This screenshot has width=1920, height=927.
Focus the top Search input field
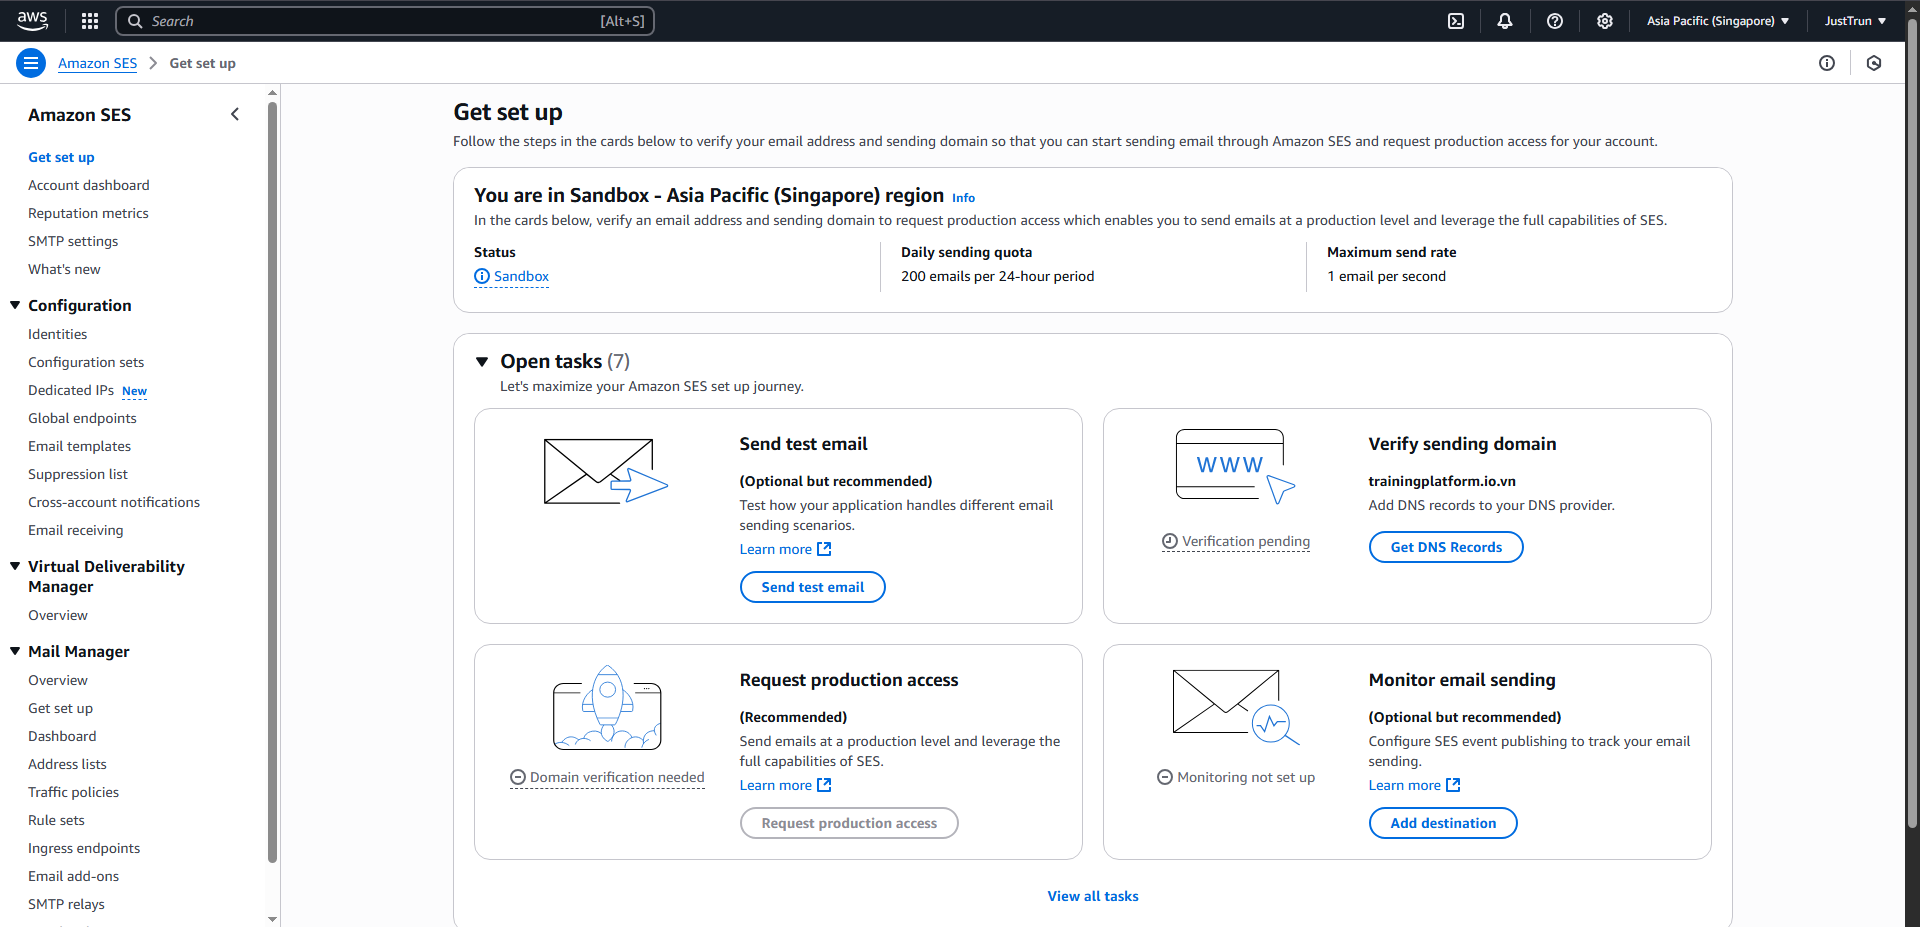385,21
